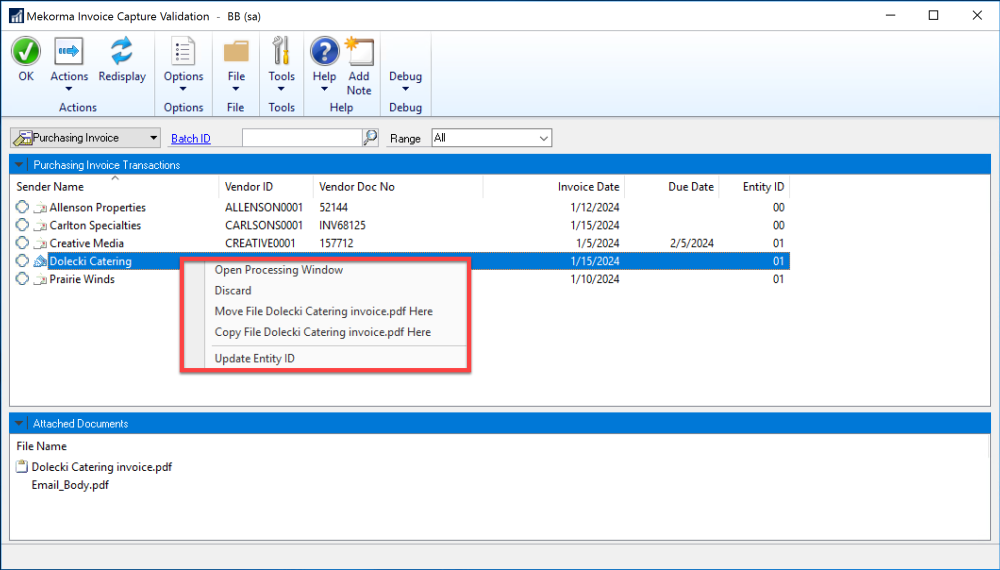1000x570 pixels.
Task: Click the Add Note icon
Action: tap(359, 52)
